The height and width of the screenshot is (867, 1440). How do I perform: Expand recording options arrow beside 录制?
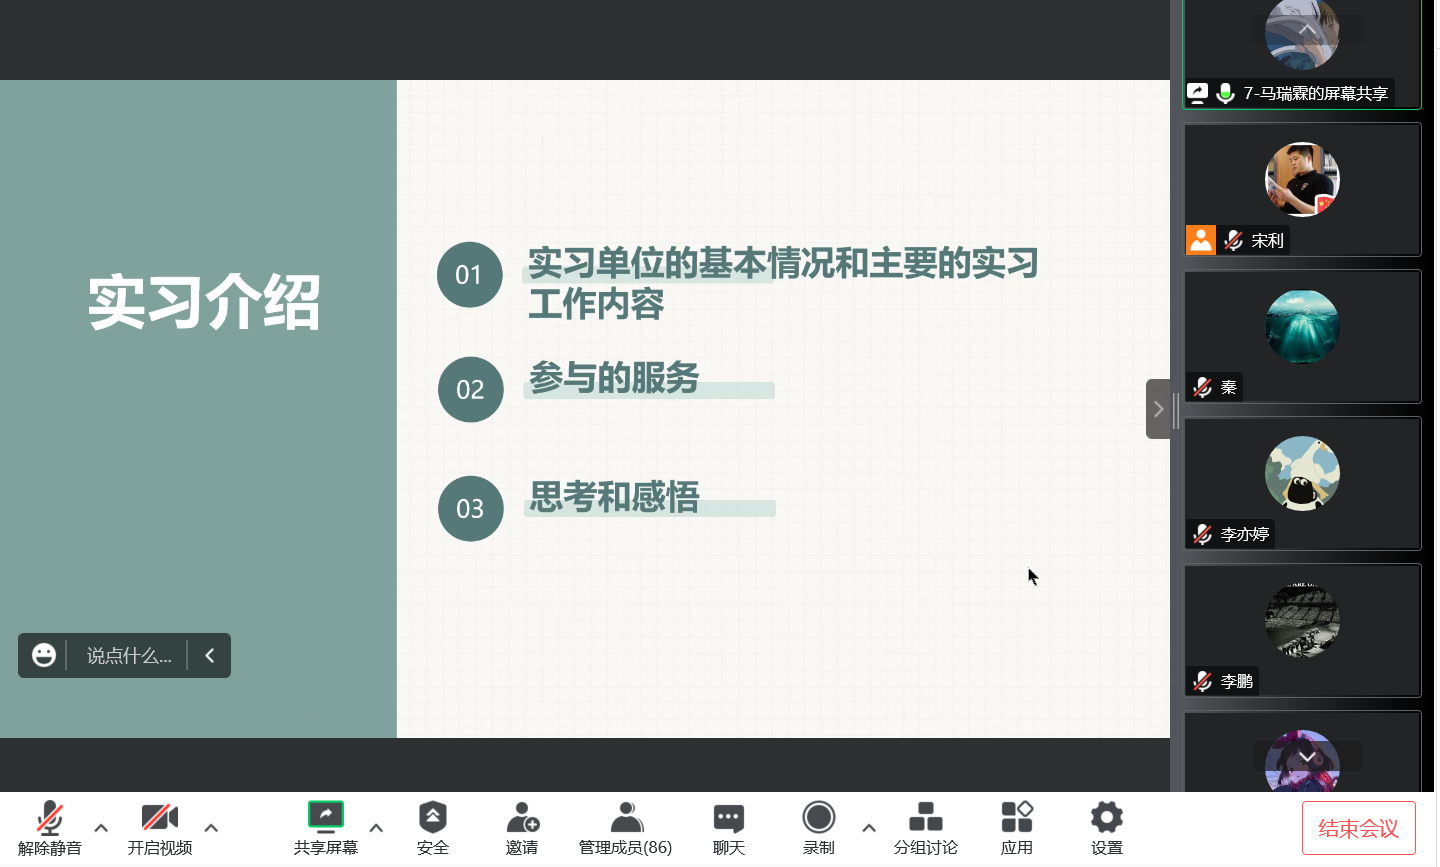(869, 828)
